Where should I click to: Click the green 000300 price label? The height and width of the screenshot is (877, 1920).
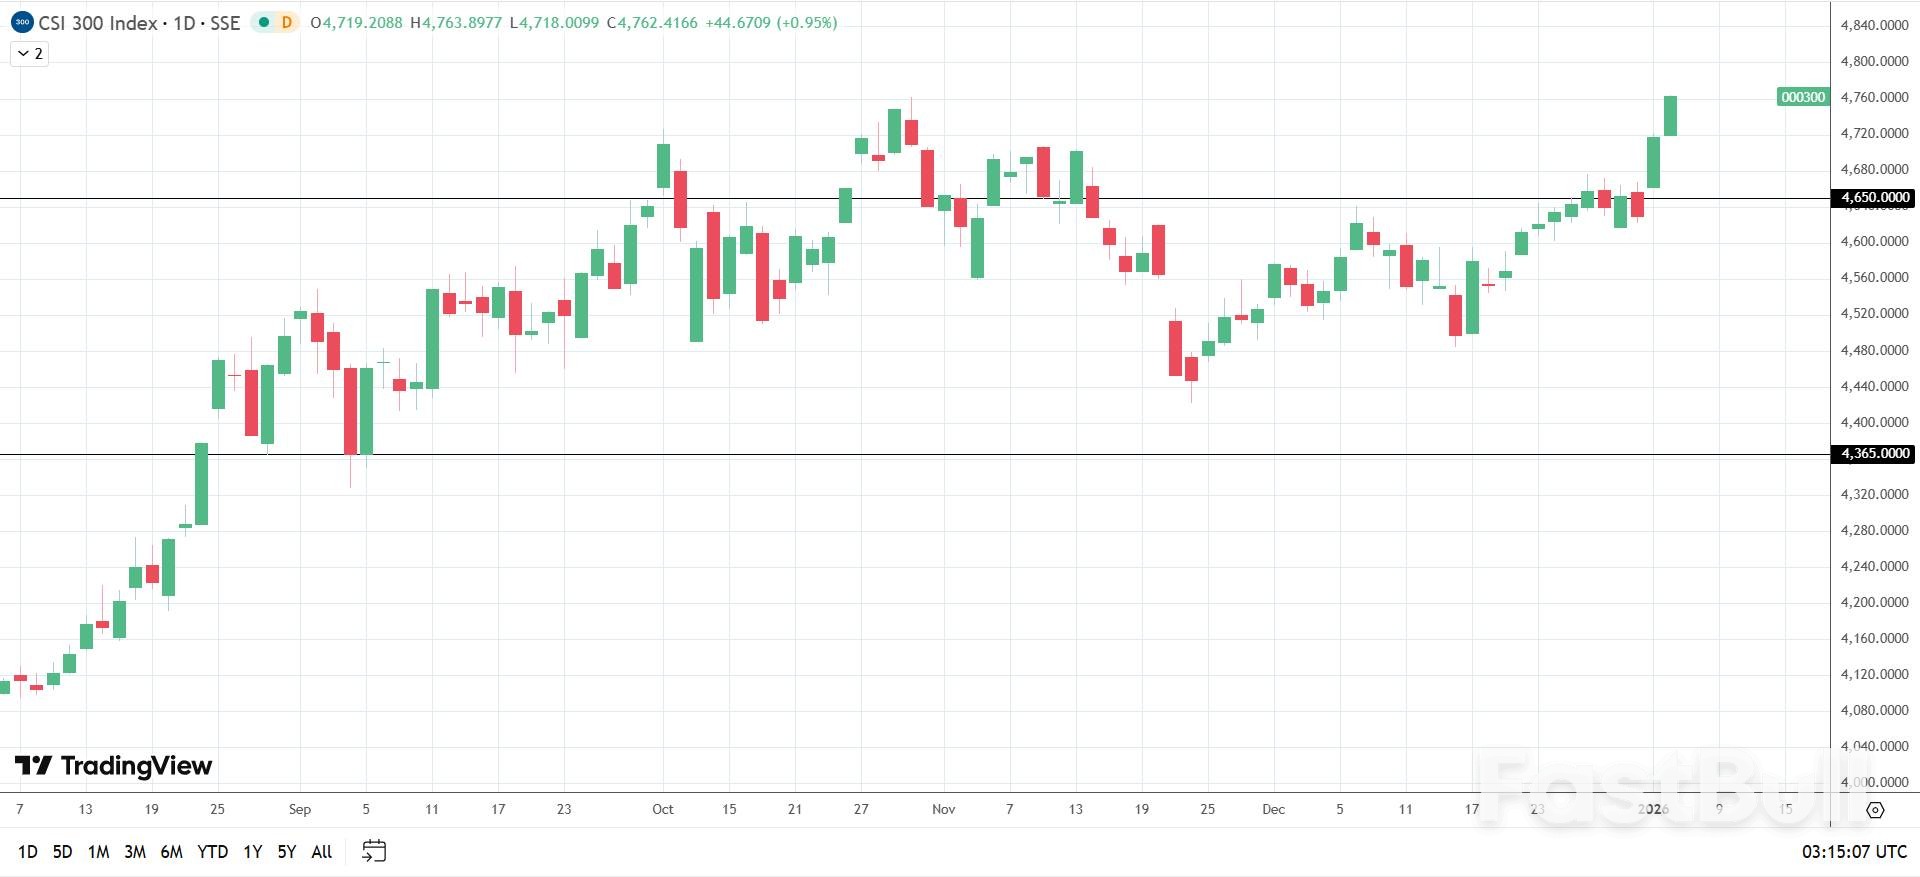tap(1803, 97)
